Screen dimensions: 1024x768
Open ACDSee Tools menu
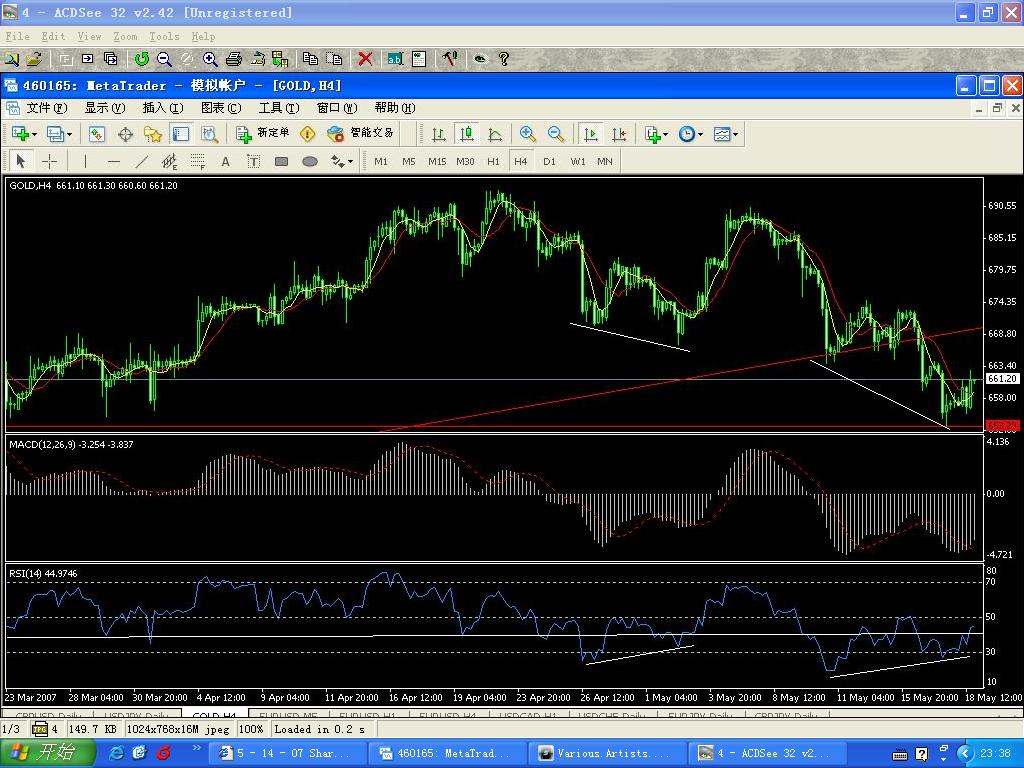click(164, 37)
